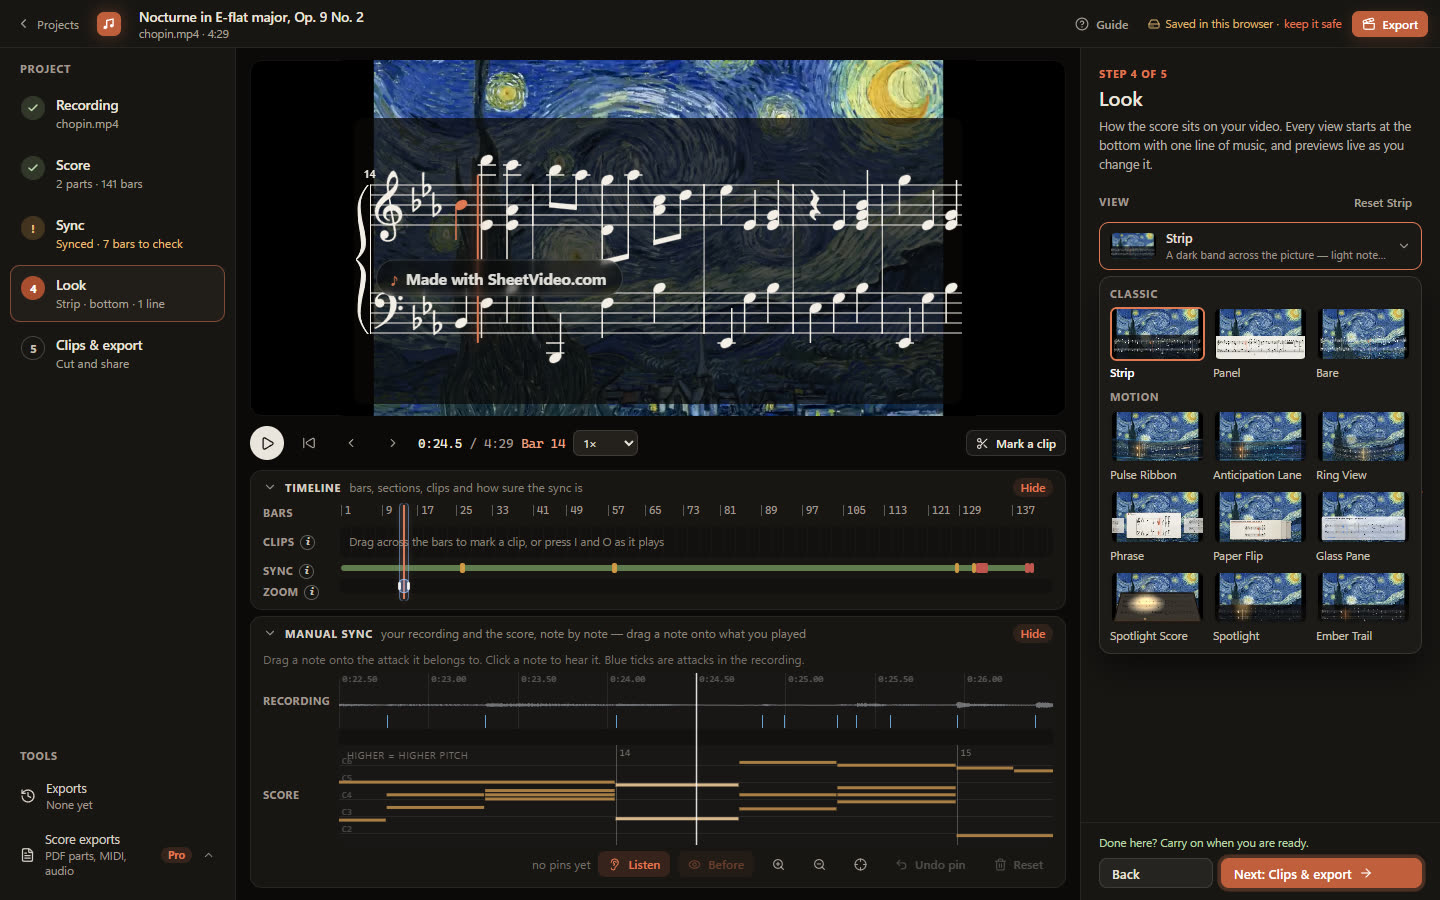The image size is (1440, 900).
Task: Collapse the Timeline section chevron
Action: coord(270,488)
